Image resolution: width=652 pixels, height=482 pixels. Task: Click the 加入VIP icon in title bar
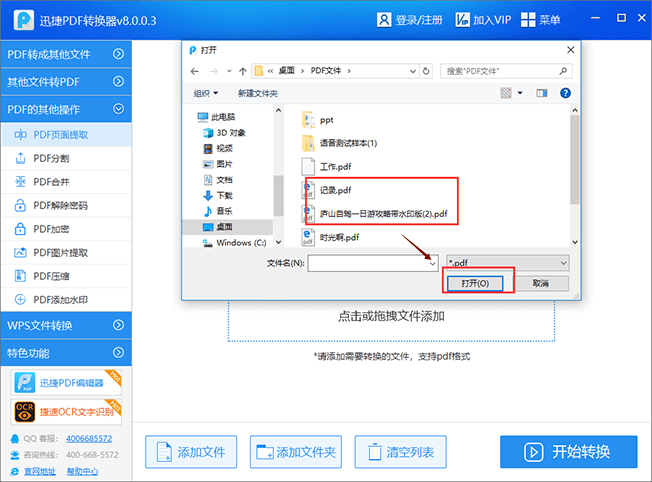click(x=463, y=20)
